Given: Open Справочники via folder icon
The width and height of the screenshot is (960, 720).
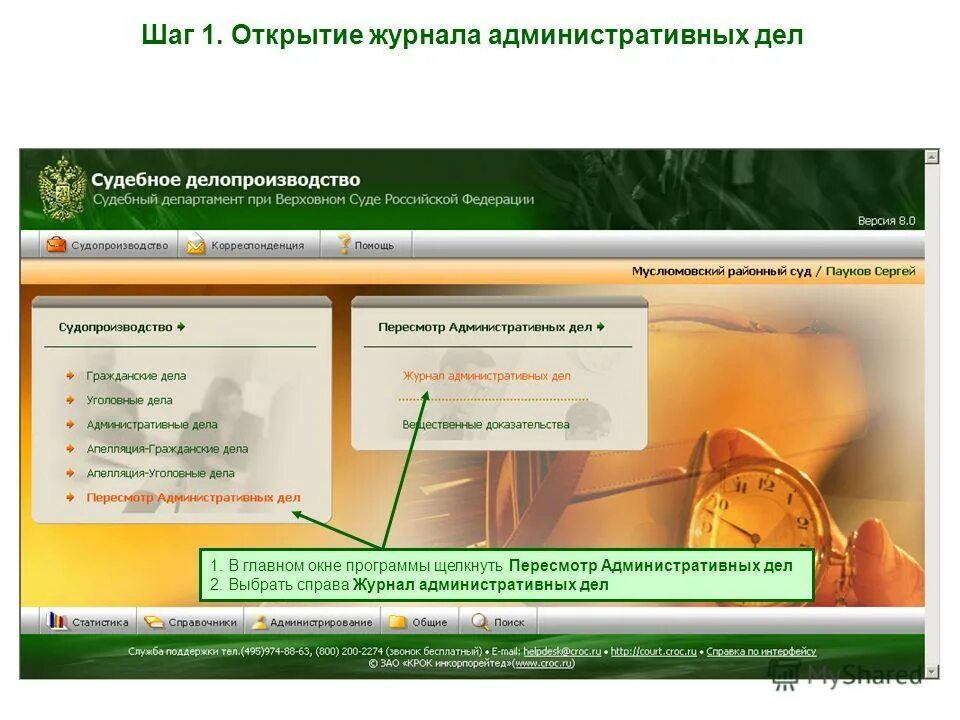Looking at the screenshot, I should pos(153,619).
